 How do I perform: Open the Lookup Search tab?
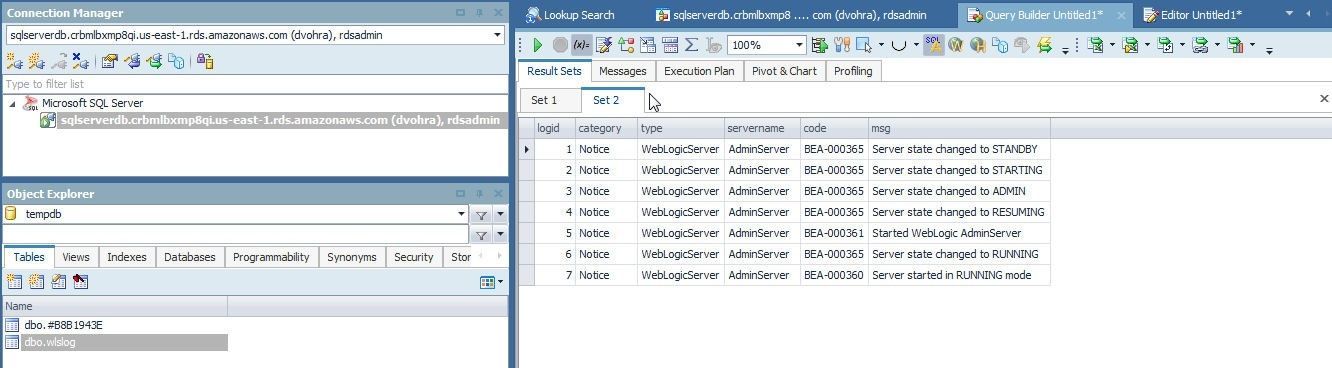coord(570,15)
